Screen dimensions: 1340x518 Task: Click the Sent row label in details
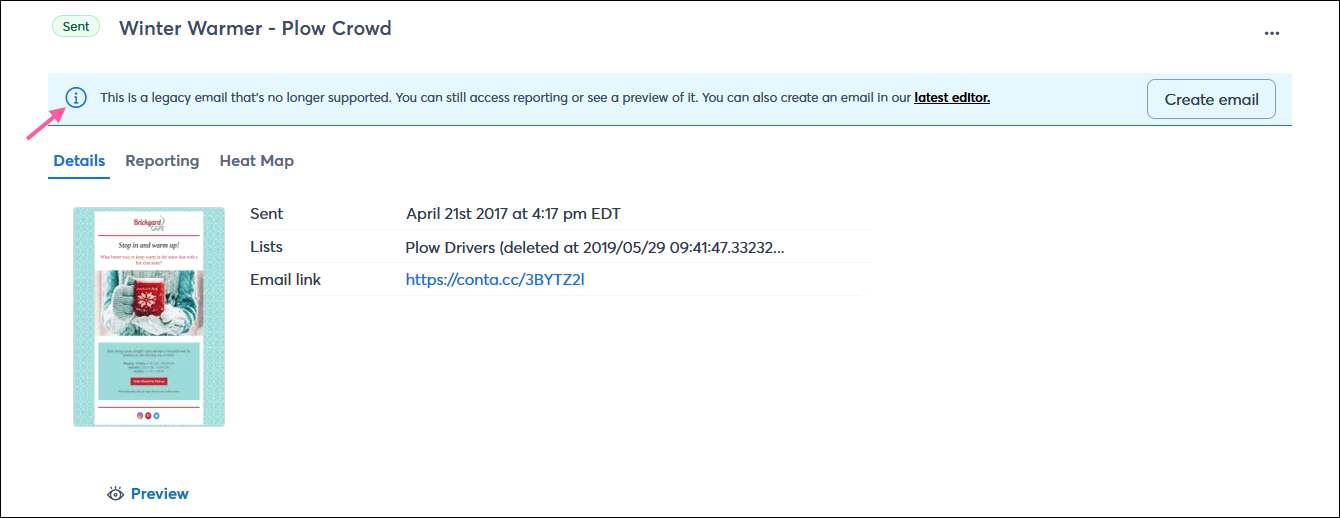click(266, 214)
